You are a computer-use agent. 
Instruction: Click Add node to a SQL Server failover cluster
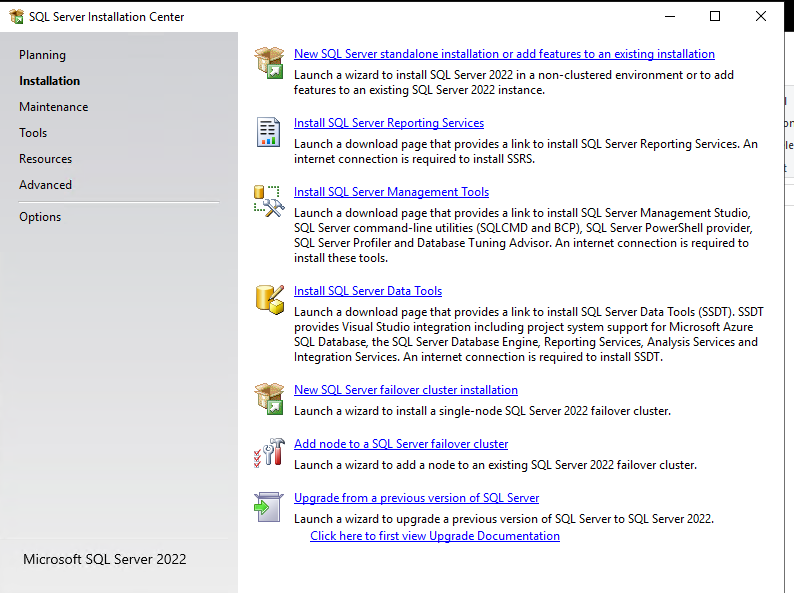pos(401,444)
